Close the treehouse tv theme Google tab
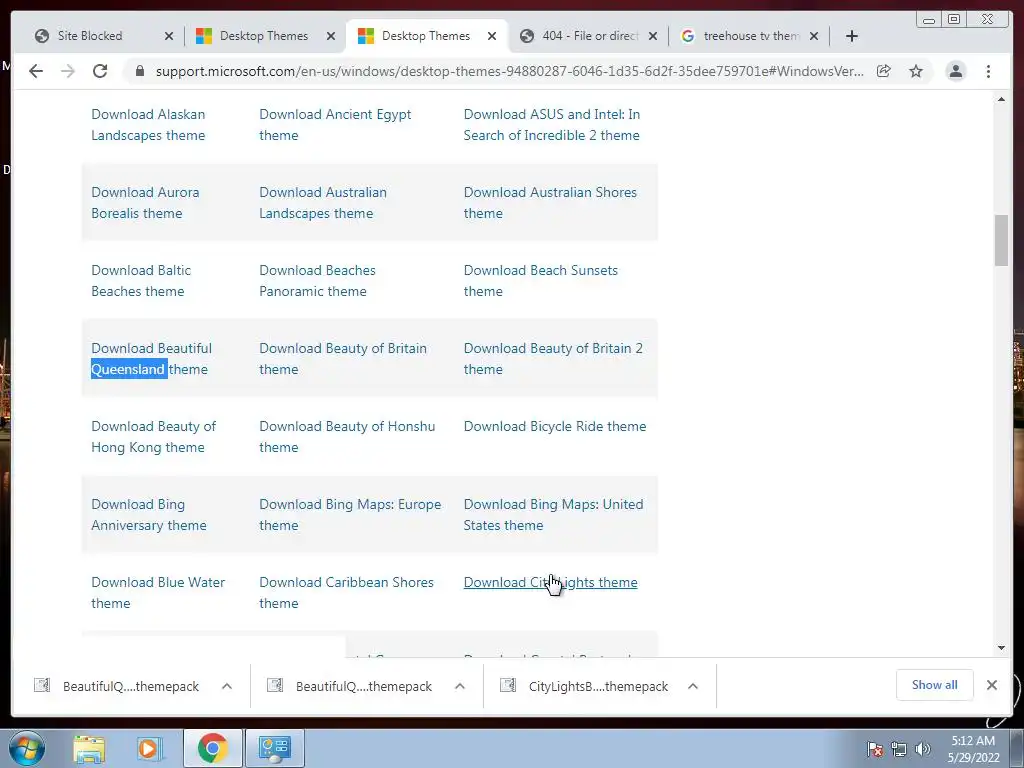Screen dimensions: 1024x768 click(814, 36)
